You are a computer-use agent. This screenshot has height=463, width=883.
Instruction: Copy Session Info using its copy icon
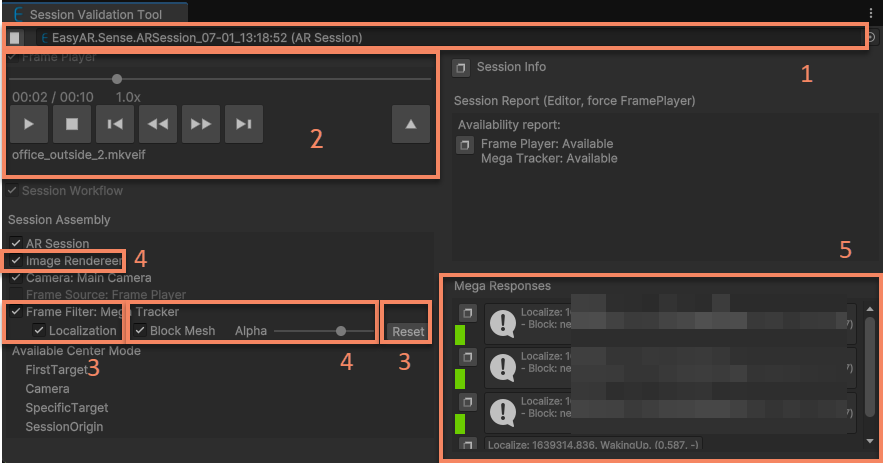tap(461, 68)
